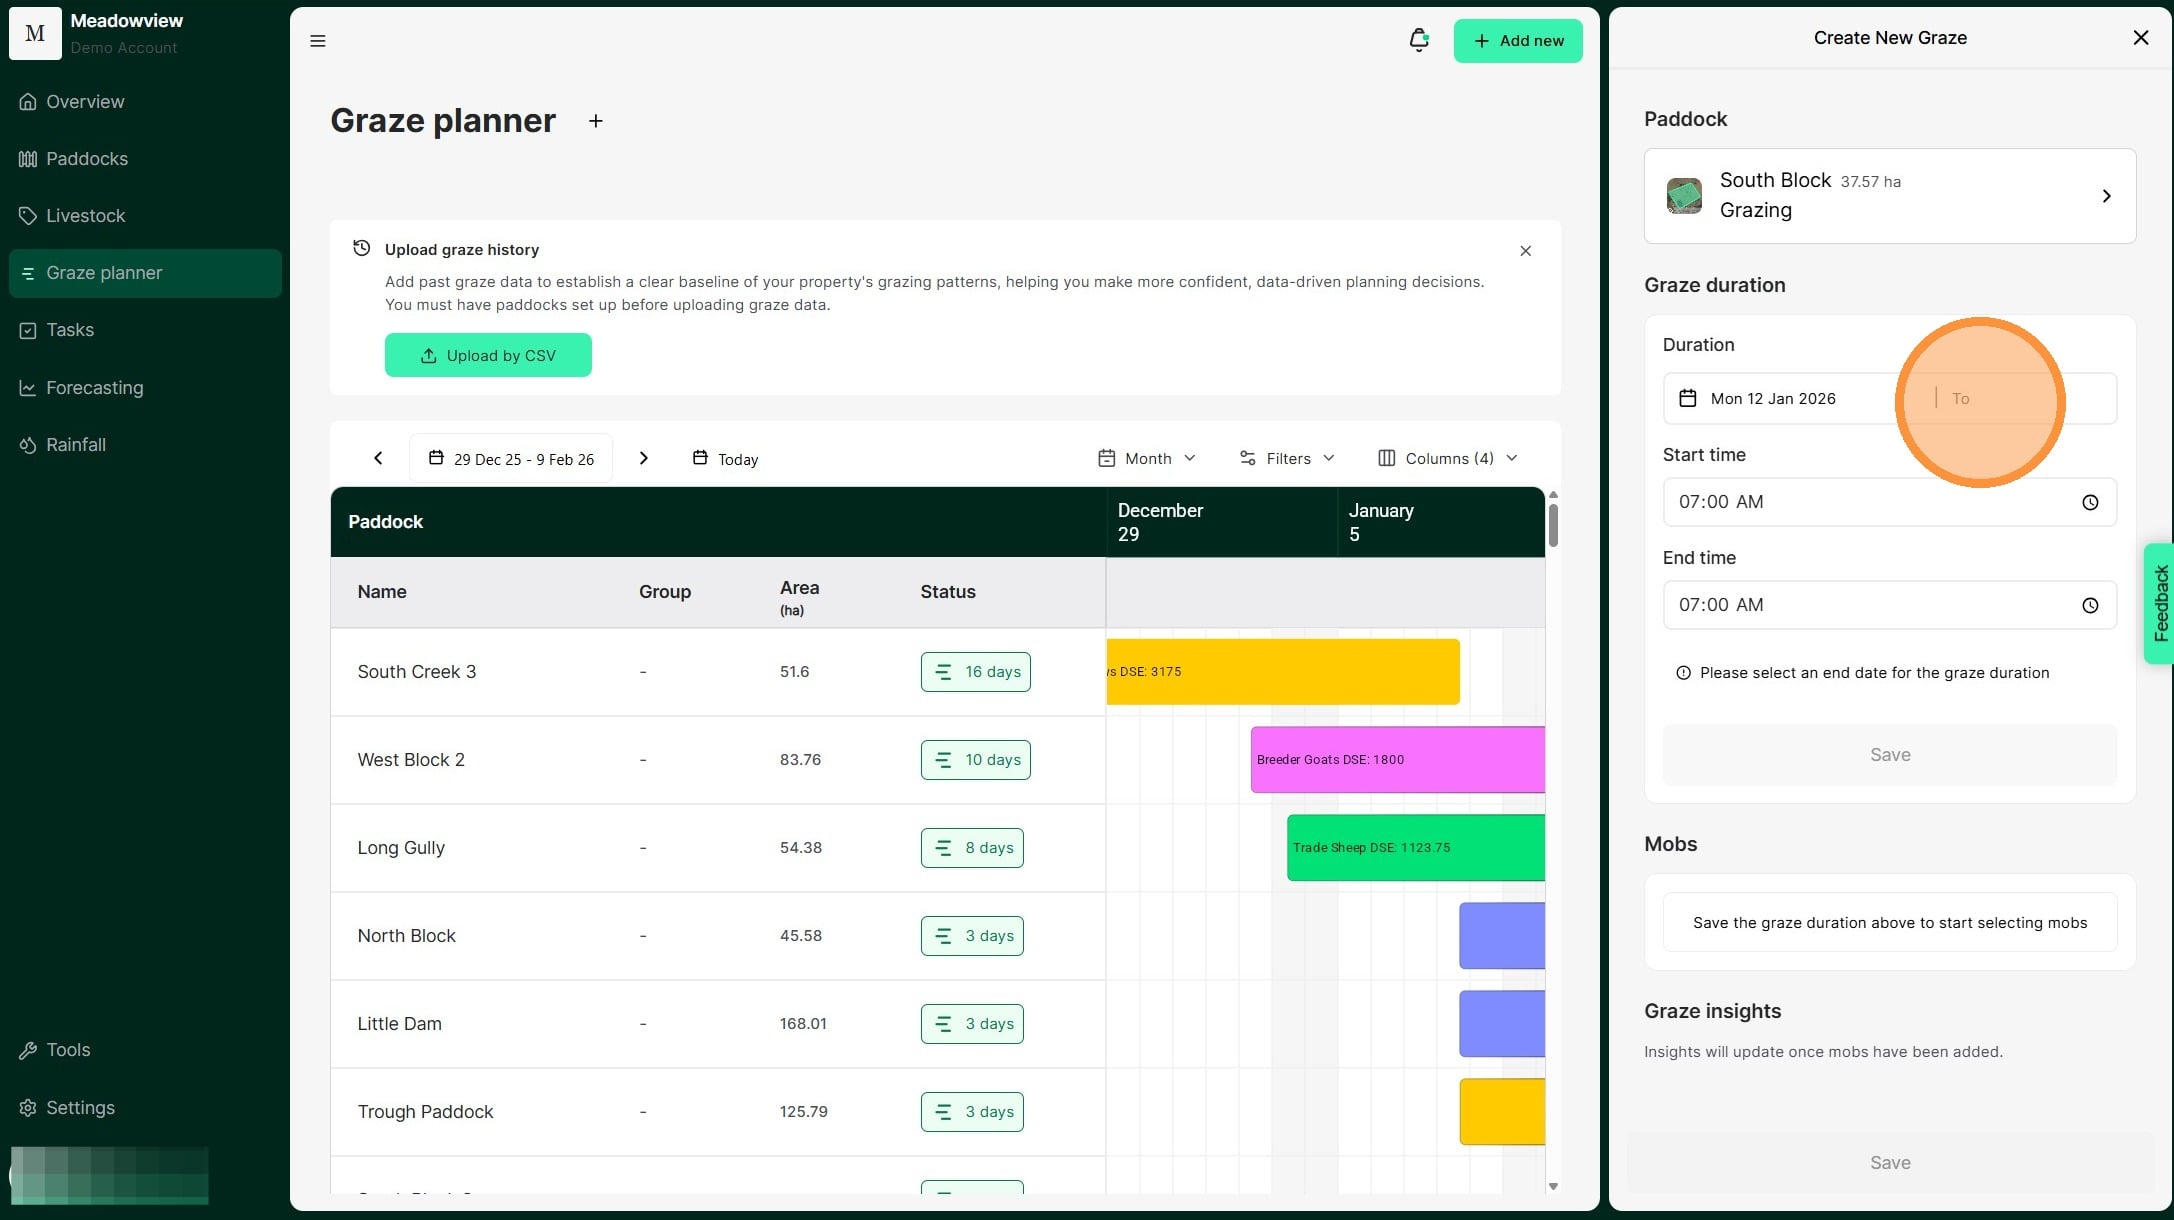
Task: Go to previous date range arrow
Action: 378,458
